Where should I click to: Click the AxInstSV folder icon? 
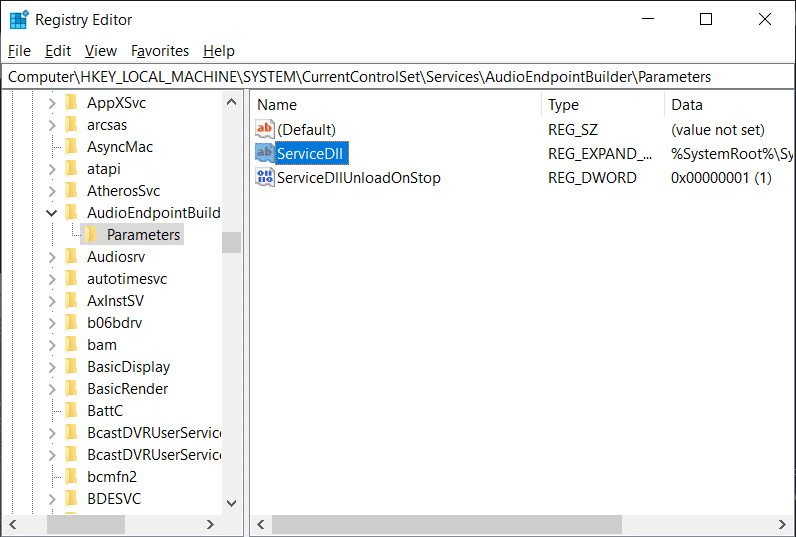point(72,300)
